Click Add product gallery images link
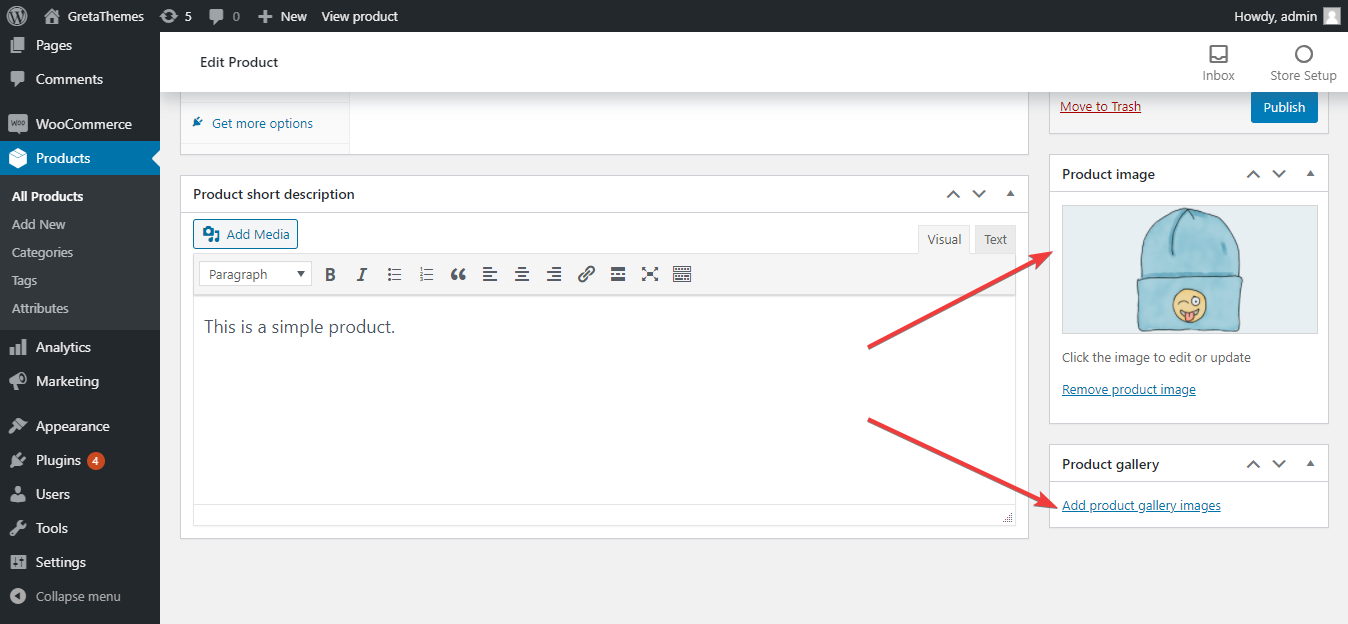This screenshot has height=624, width=1348. [1141, 506]
